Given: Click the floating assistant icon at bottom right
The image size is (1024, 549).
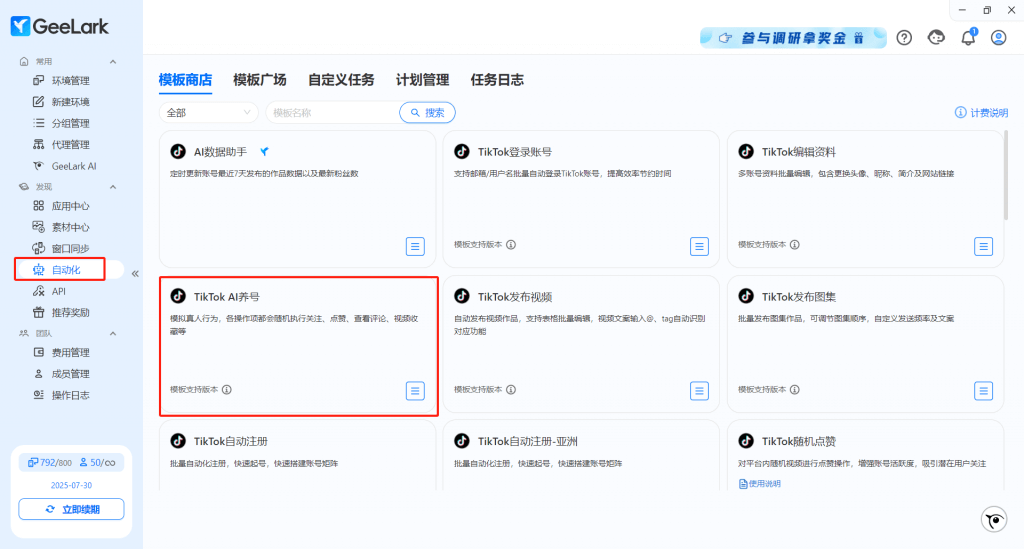Looking at the screenshot, I should click(993, 519).
